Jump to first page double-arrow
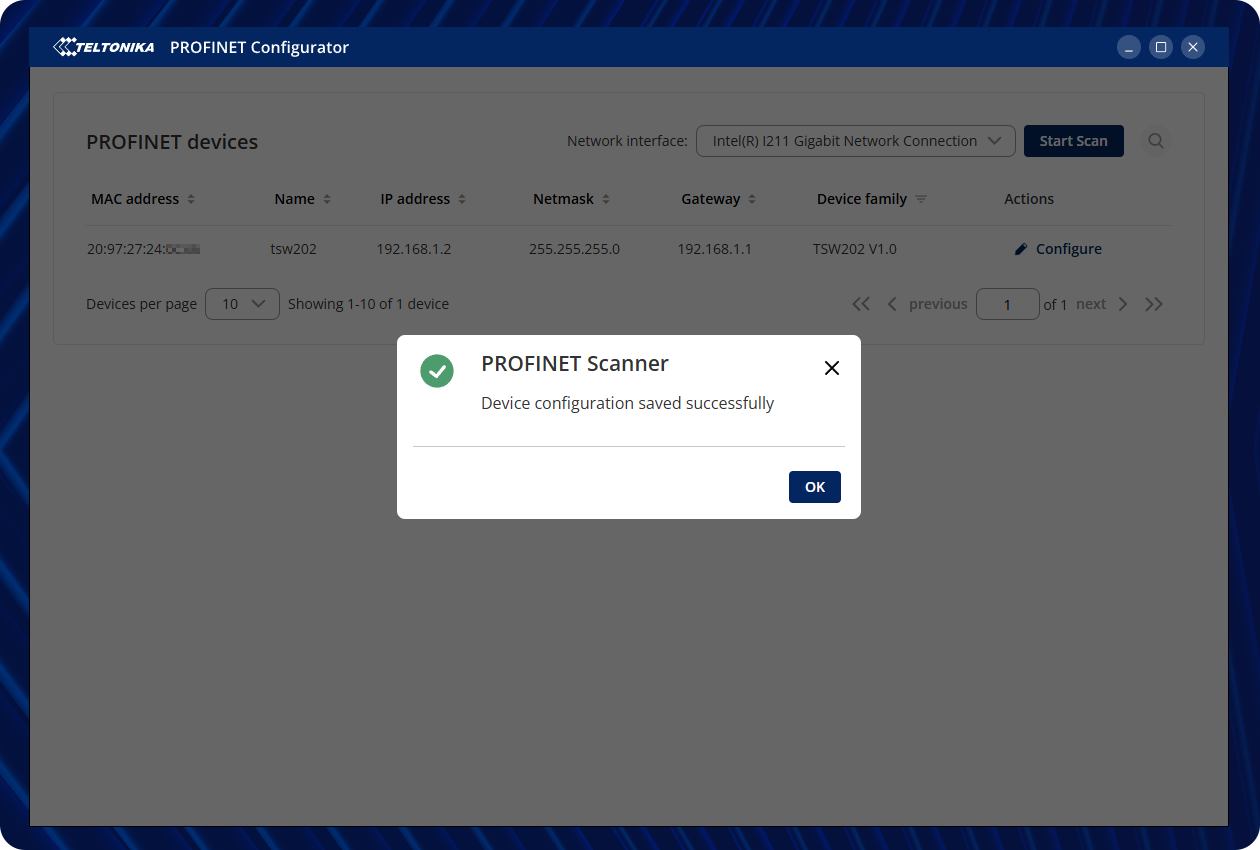Viewport: 1260px width, 850px height. point(860,304)
